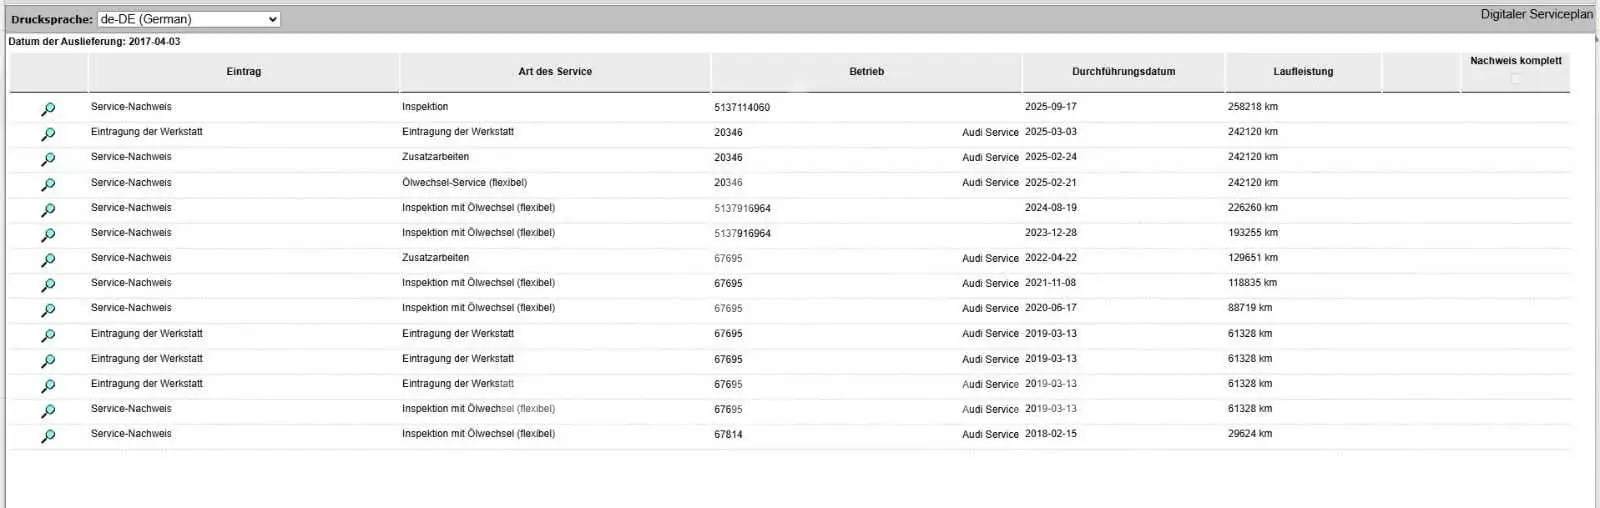Viewport: 1600px width, 508px height.
Task: Open details for the 2025-09-17 Inspektion entry
Action: [48, 109]
